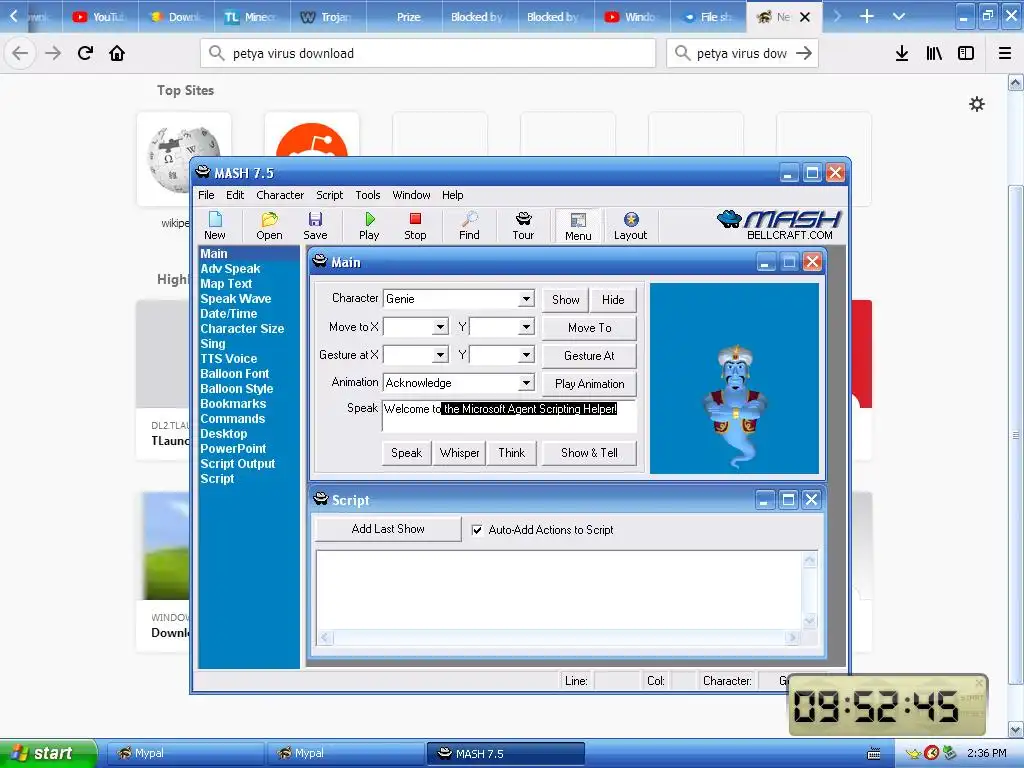The height and width of the screenshot is (768, 1024).
Task: Save the script using the Save icon
Action: (315, 226)
